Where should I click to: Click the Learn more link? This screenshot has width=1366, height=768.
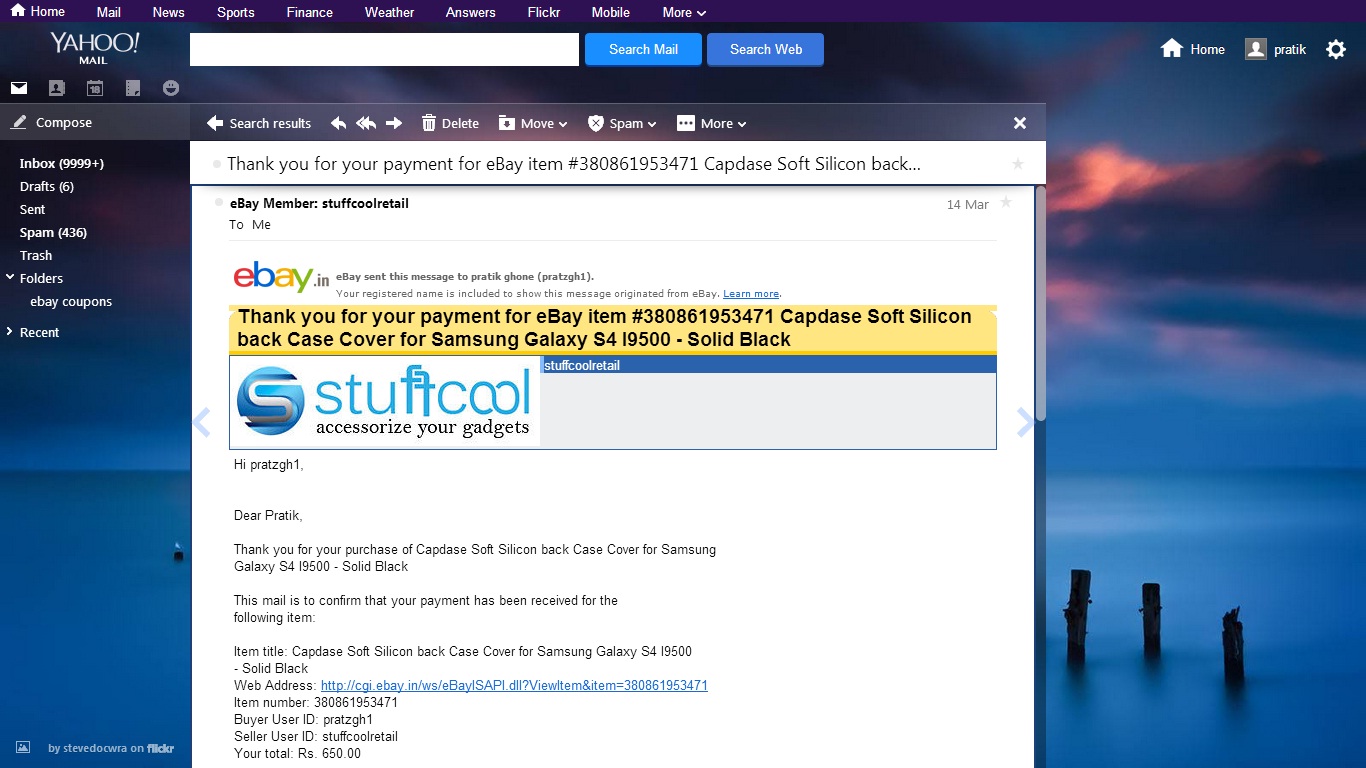pos(751,293)
